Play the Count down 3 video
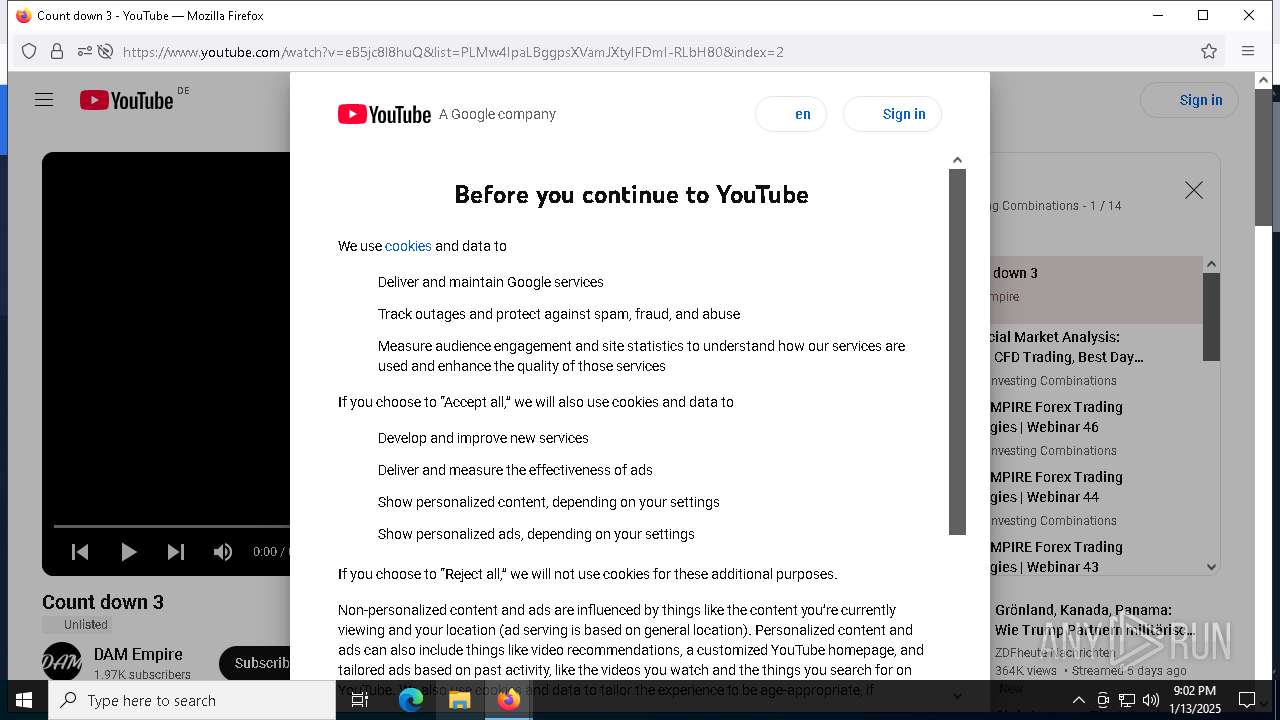The image size is (1280, 720). point(128,552)
